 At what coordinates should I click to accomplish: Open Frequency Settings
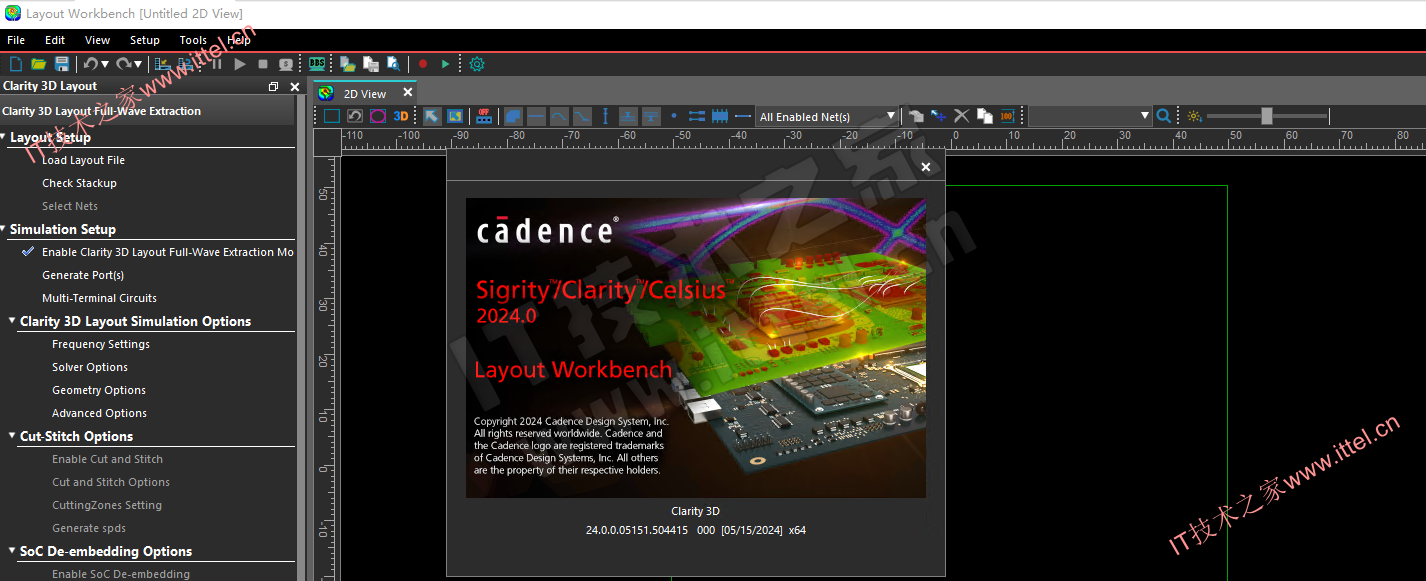click(x=101, y=344)
